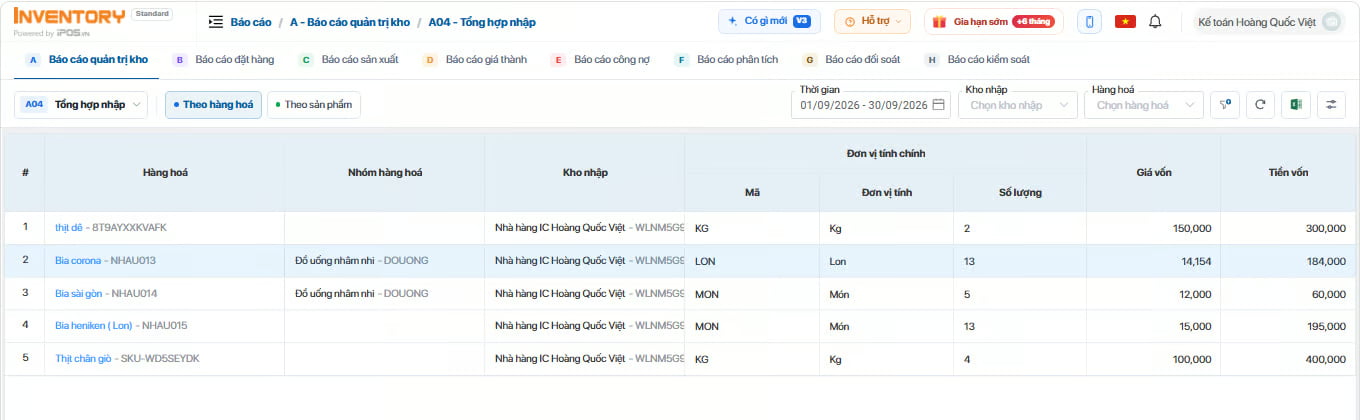
Task: Click the Kho nhập column header
Action: tap(585, 173)
